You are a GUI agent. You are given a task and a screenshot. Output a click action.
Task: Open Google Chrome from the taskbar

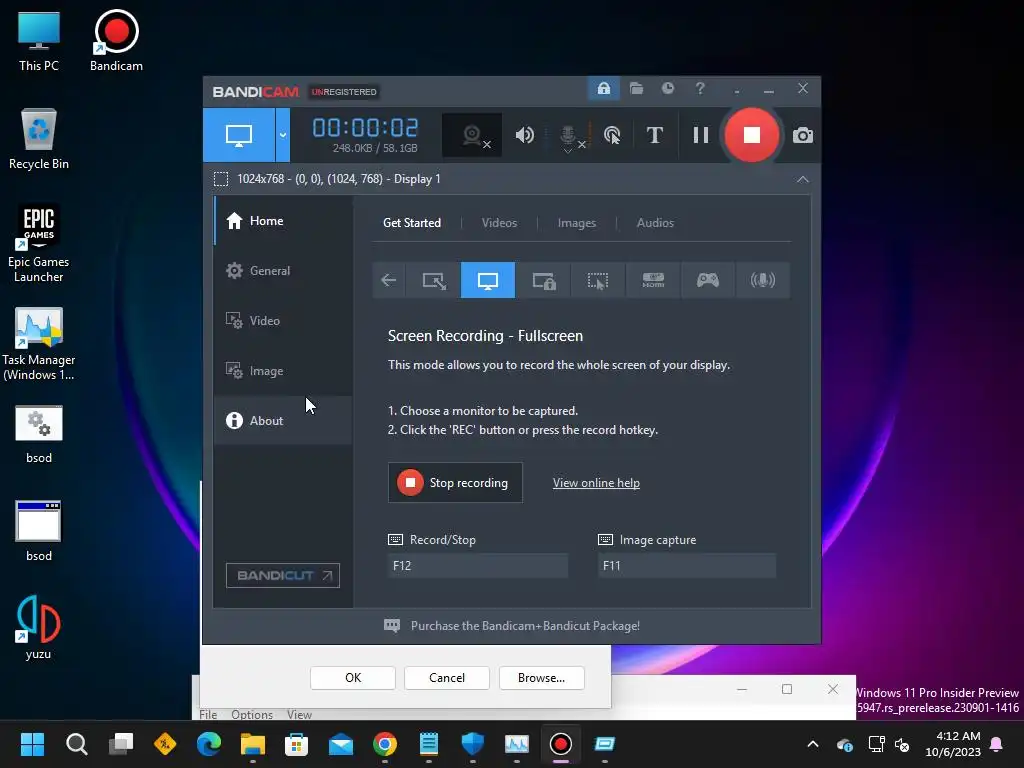385,744
